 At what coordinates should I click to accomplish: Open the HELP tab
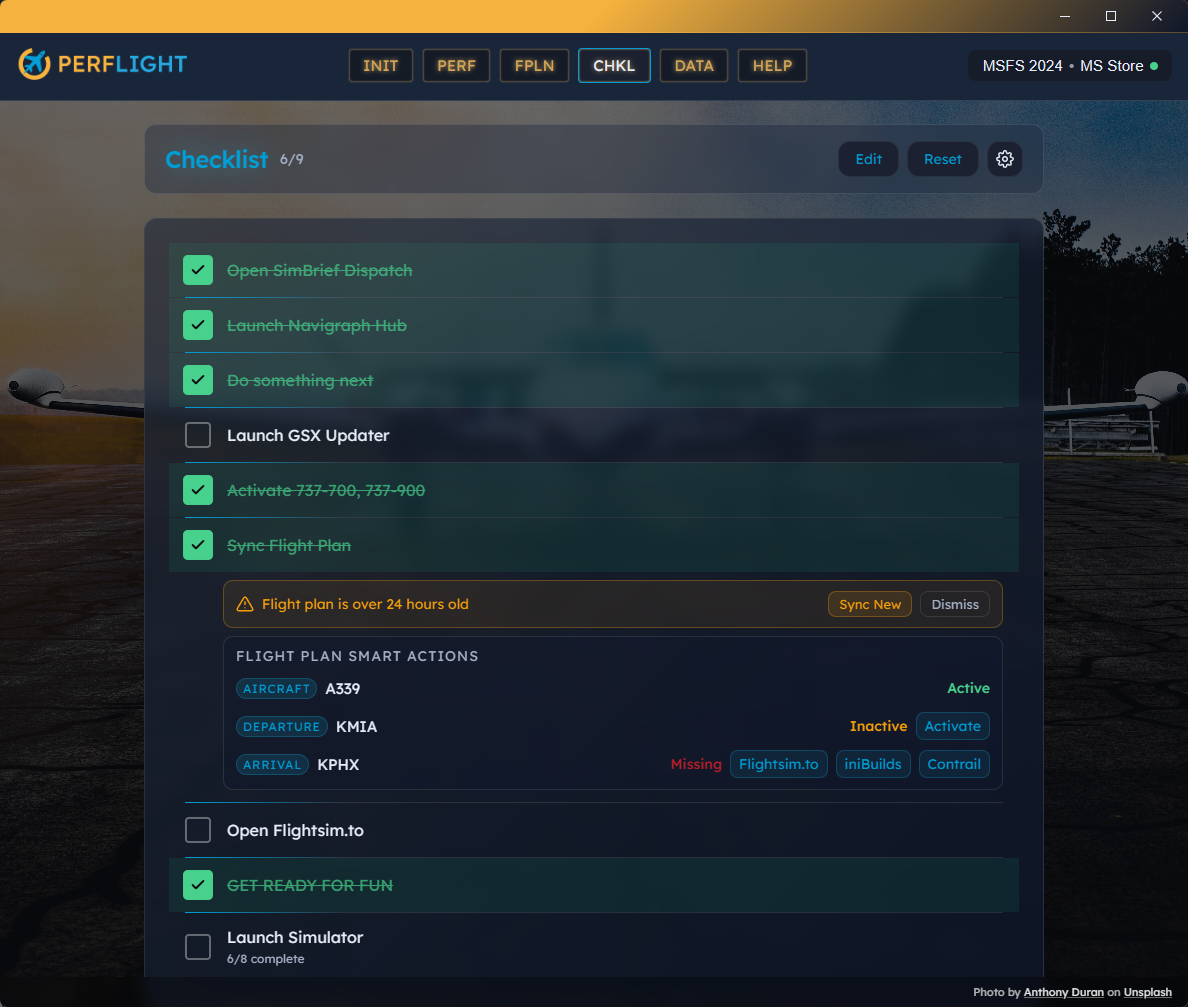[771, 65]
